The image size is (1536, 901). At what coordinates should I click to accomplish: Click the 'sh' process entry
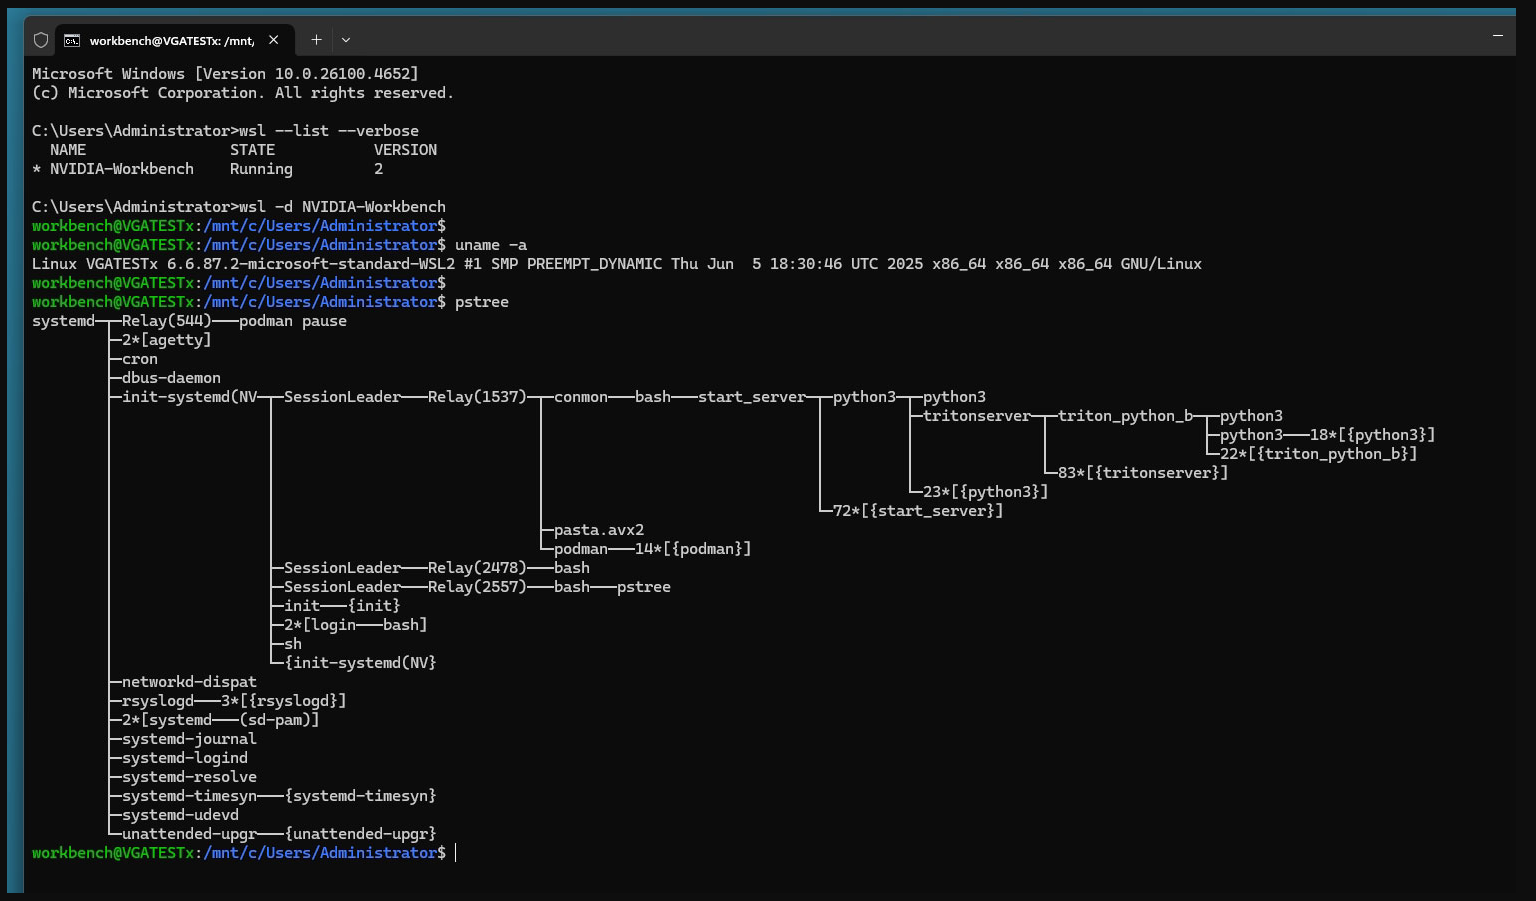pos(293,644)
